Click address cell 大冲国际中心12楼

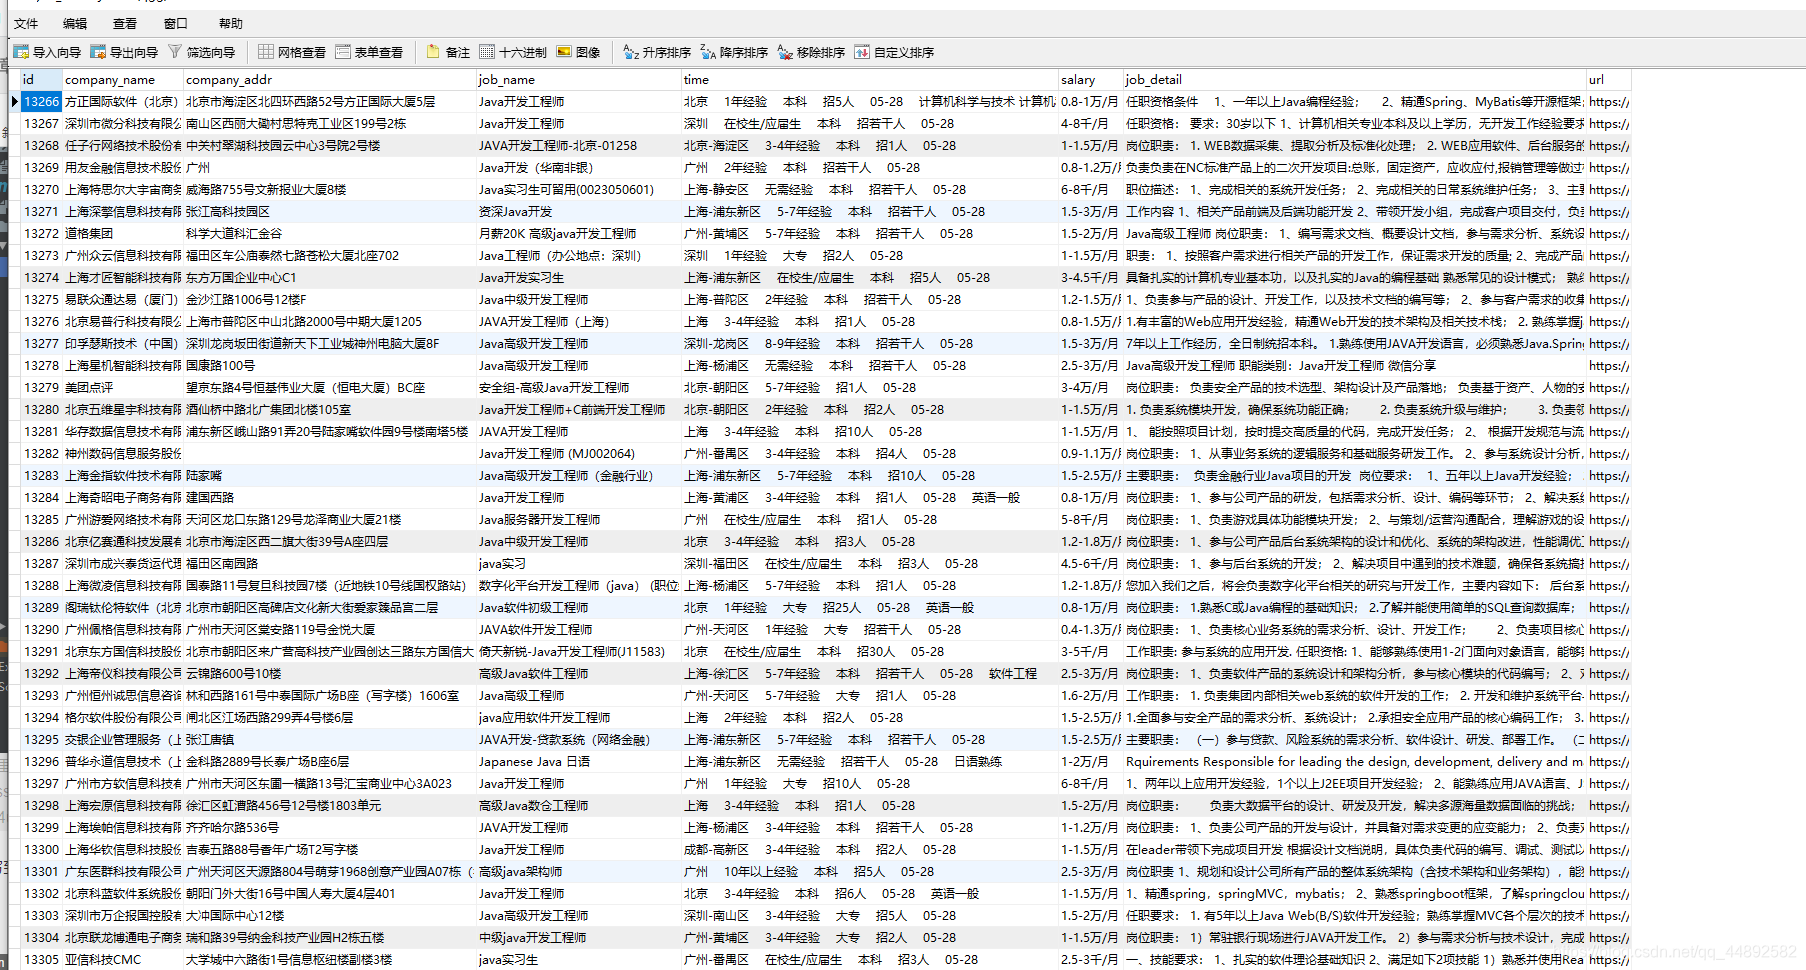point(329,915)
